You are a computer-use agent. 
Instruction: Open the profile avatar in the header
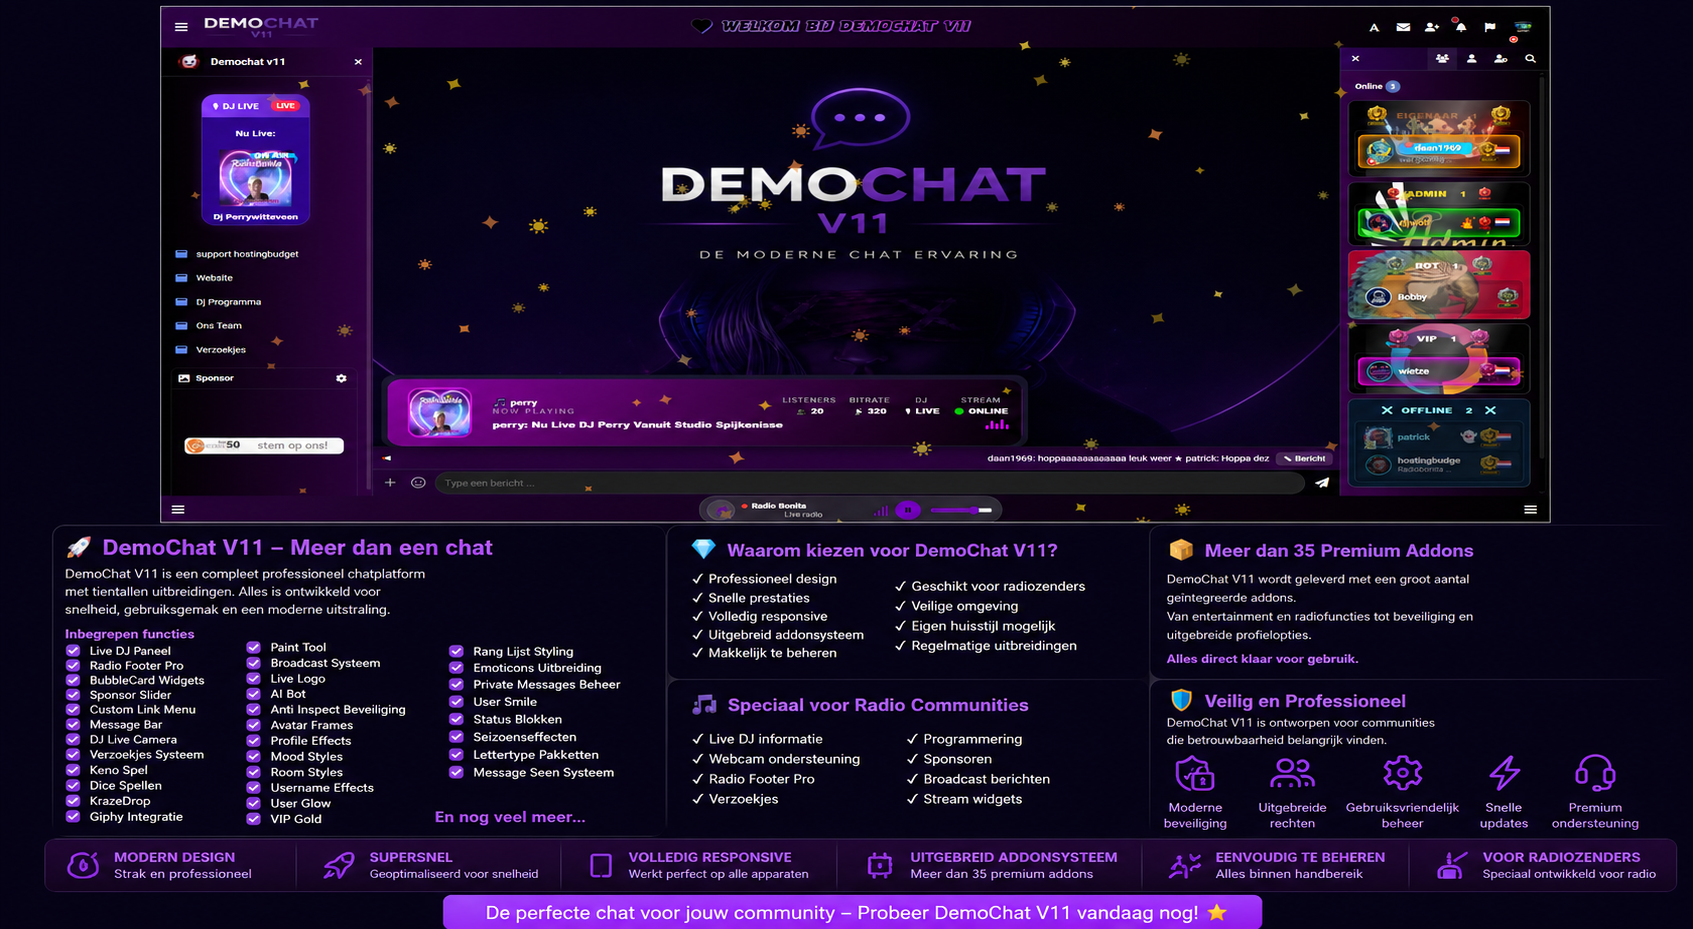(x=1522, y=27)
